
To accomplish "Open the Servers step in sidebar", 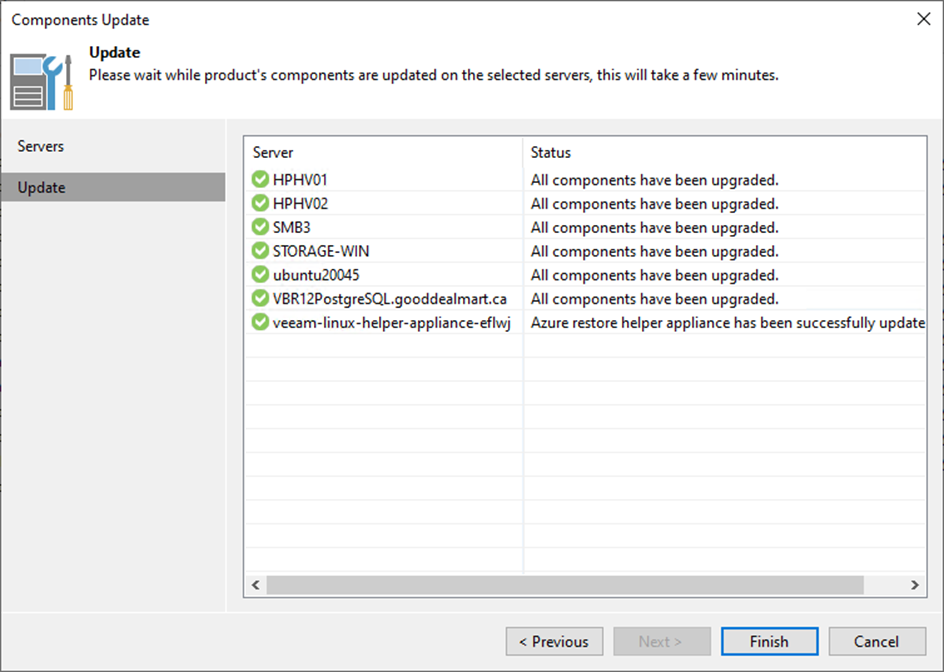I will (x=41, y=146).
